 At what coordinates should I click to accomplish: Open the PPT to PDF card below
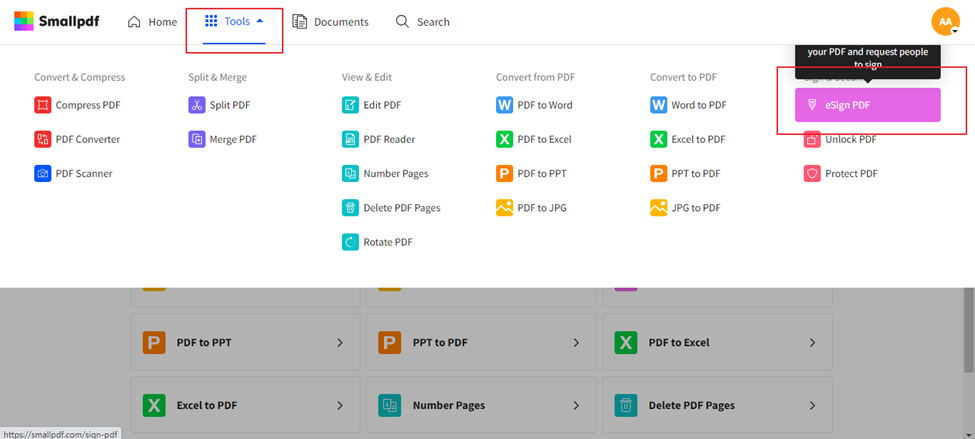pyautogui.click(x=481, y=342)
